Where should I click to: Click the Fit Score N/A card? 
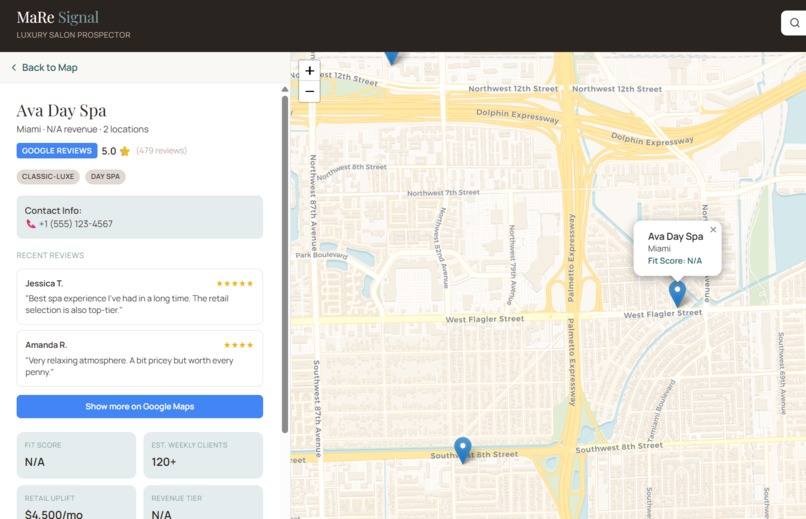tap(76, 455)
